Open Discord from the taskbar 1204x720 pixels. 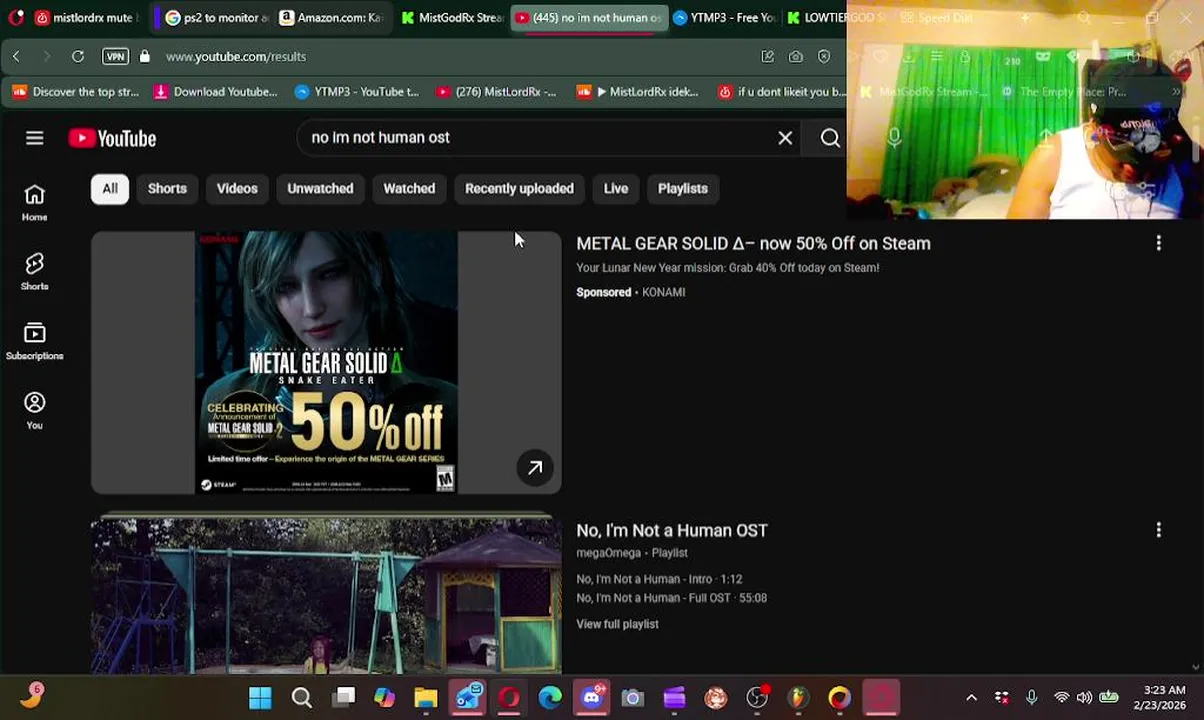tap(592, 698)
